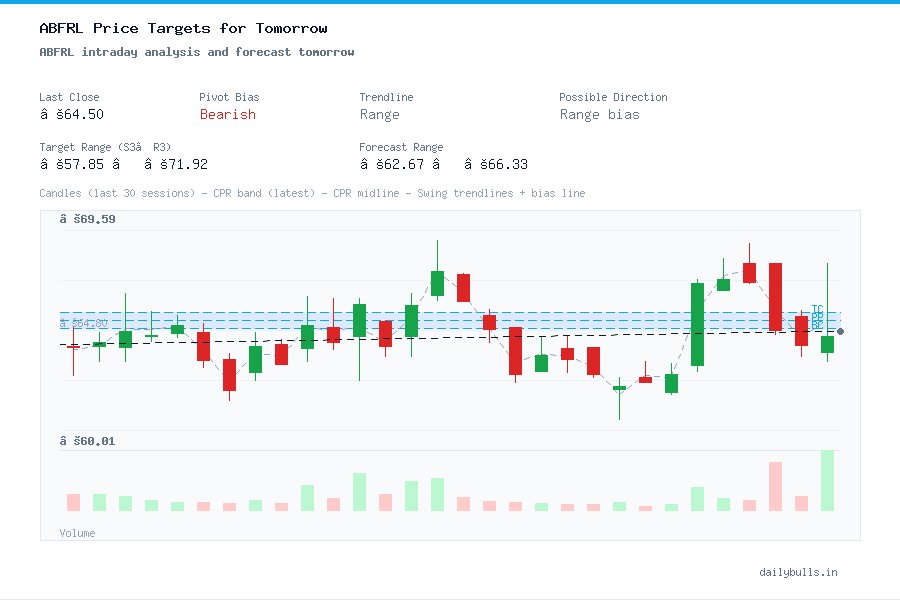The width and height of the screenshot is (900, 600).
Task: Click the 'Pivot Bias' label
Action: (229, 97)
